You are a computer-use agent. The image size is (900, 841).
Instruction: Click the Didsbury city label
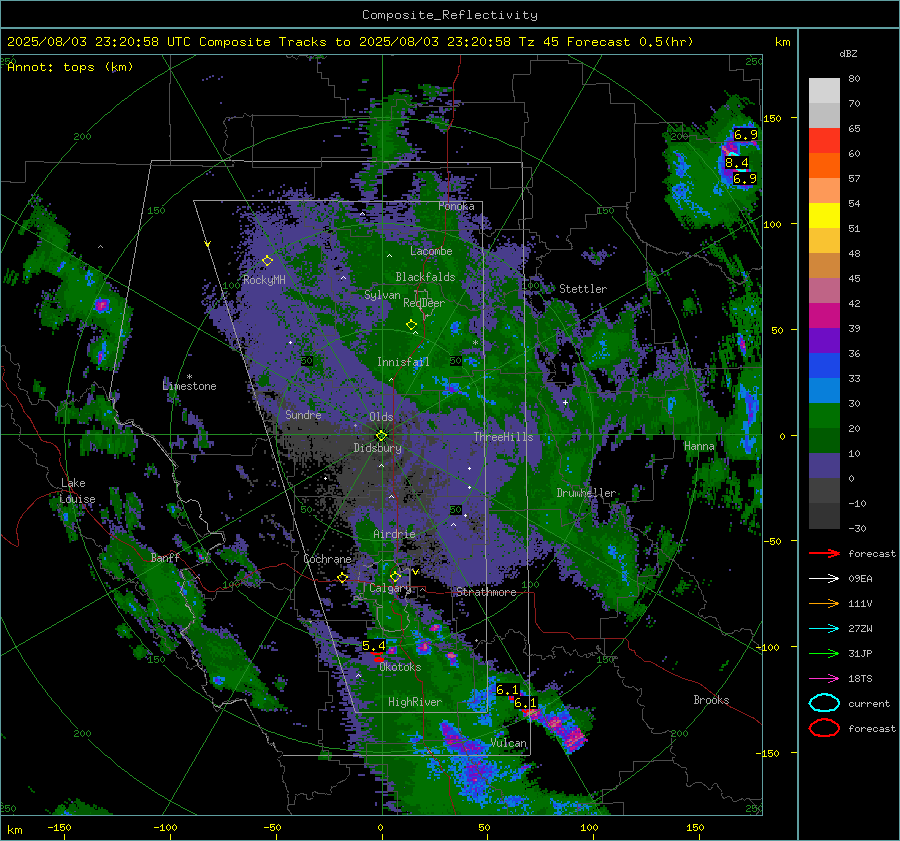[377, 448]
